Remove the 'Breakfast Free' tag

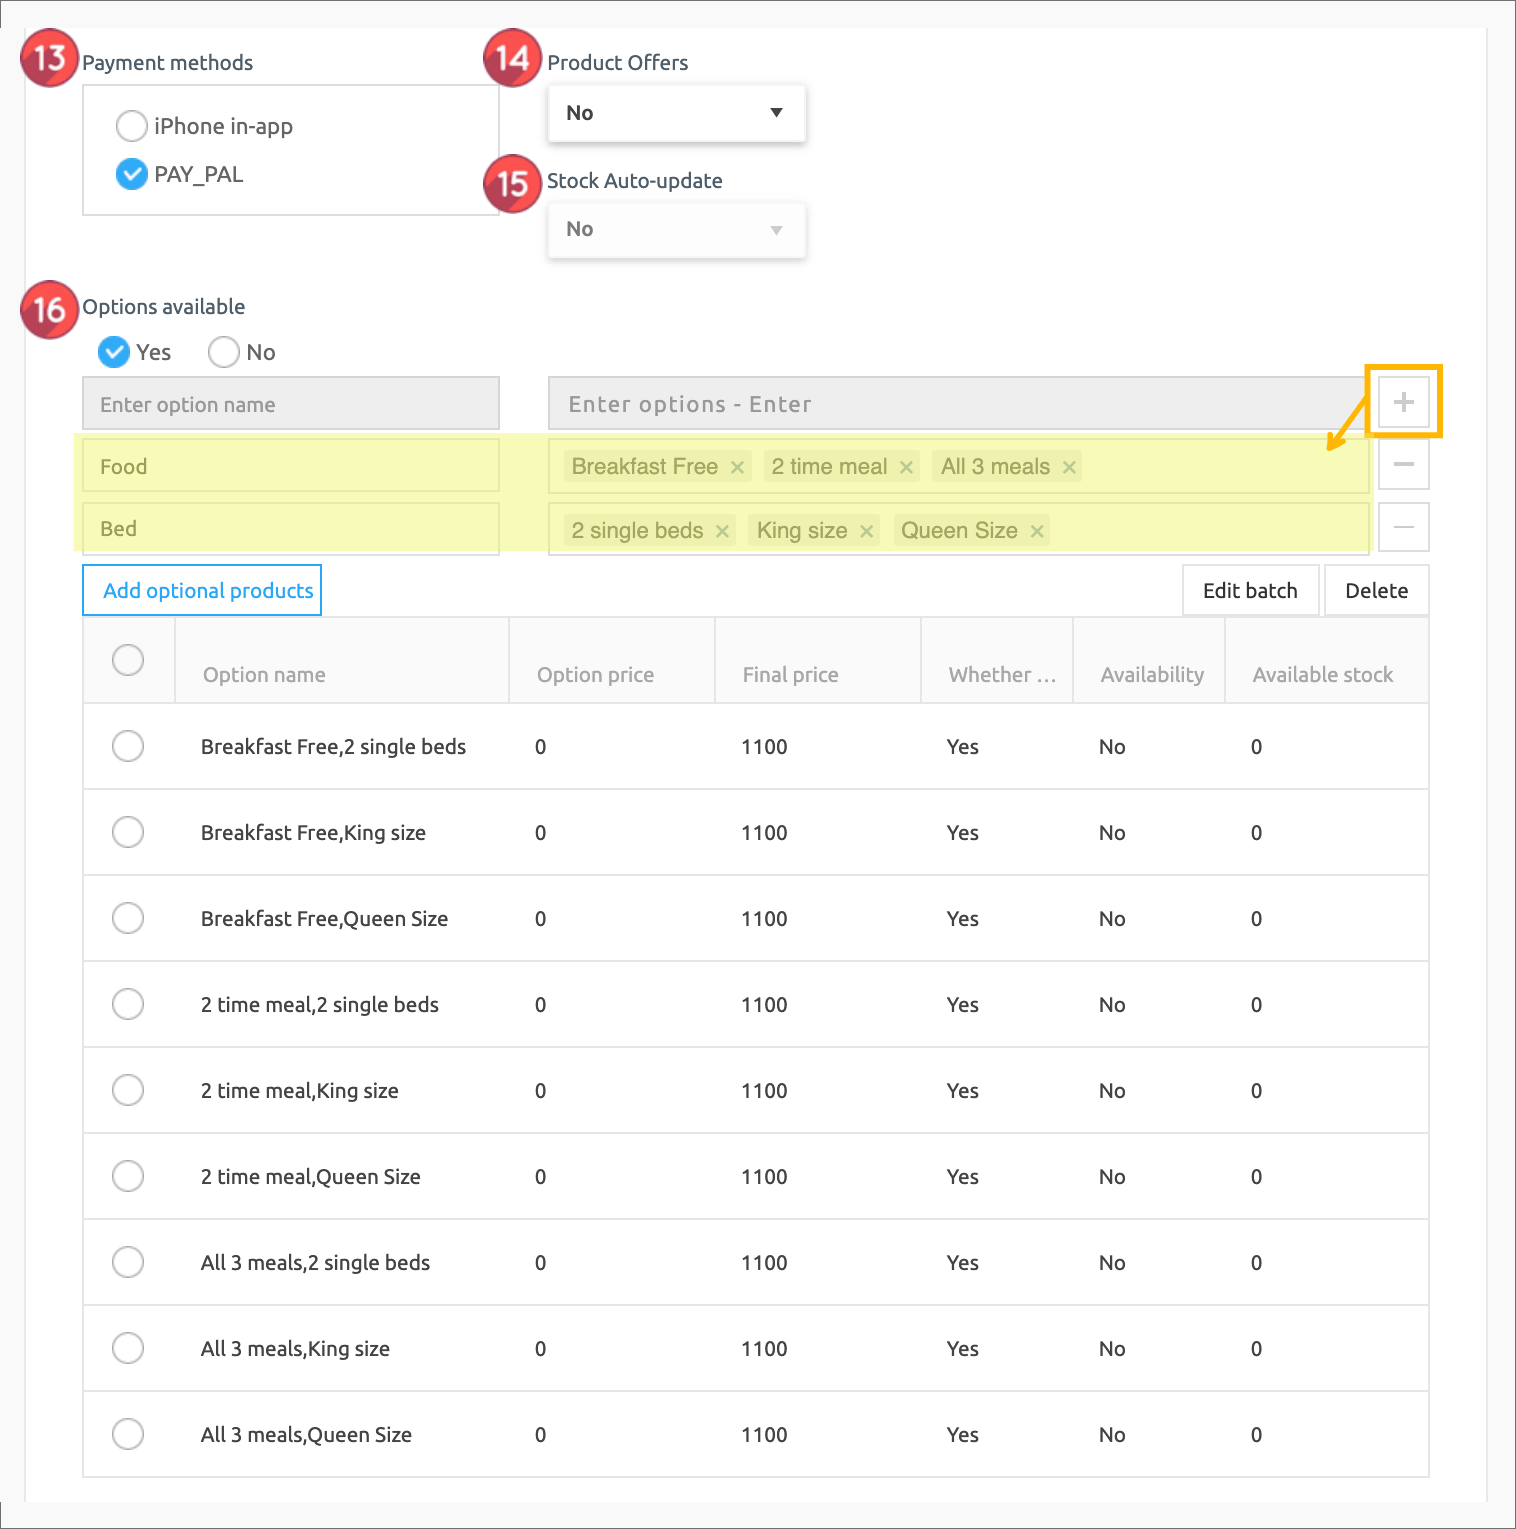(x=737, y=467)
